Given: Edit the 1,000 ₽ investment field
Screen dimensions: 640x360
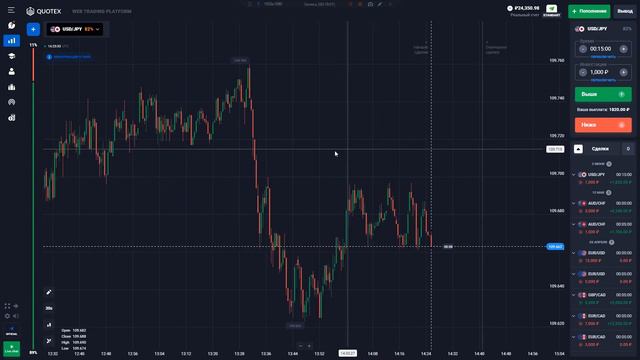Looking at the screenshot, I should (x=600, y=72).
